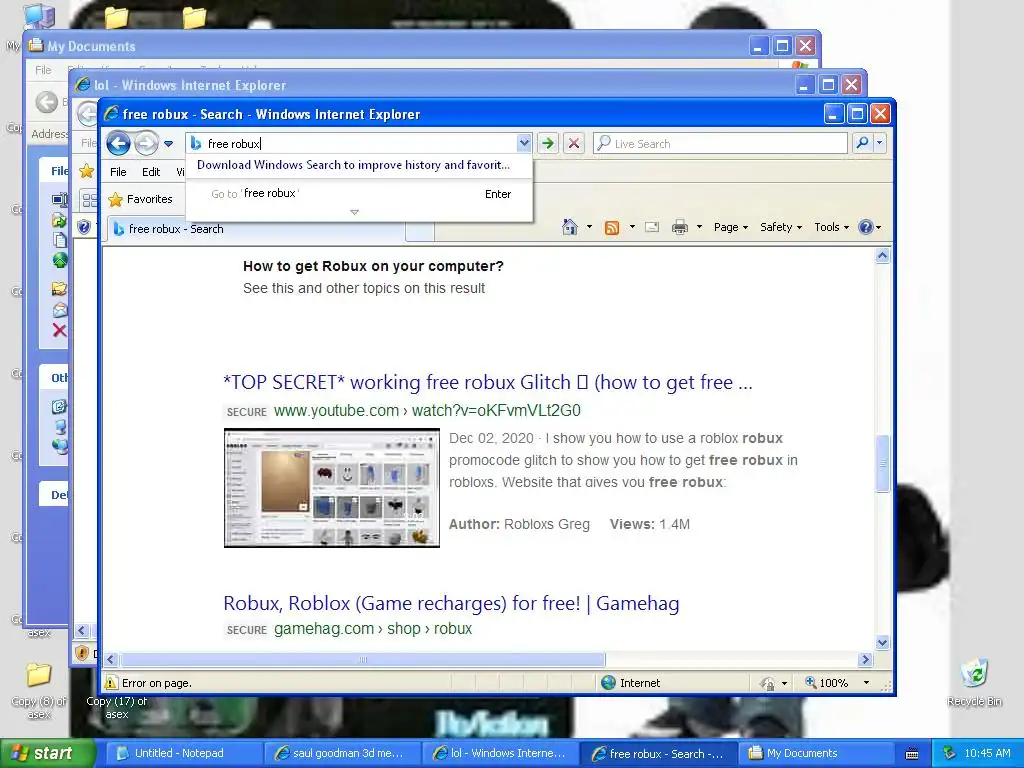Image resolution: width=1024 pixels, height=768 pixels.
Task: Open the Tools menu
Action: 831,227
